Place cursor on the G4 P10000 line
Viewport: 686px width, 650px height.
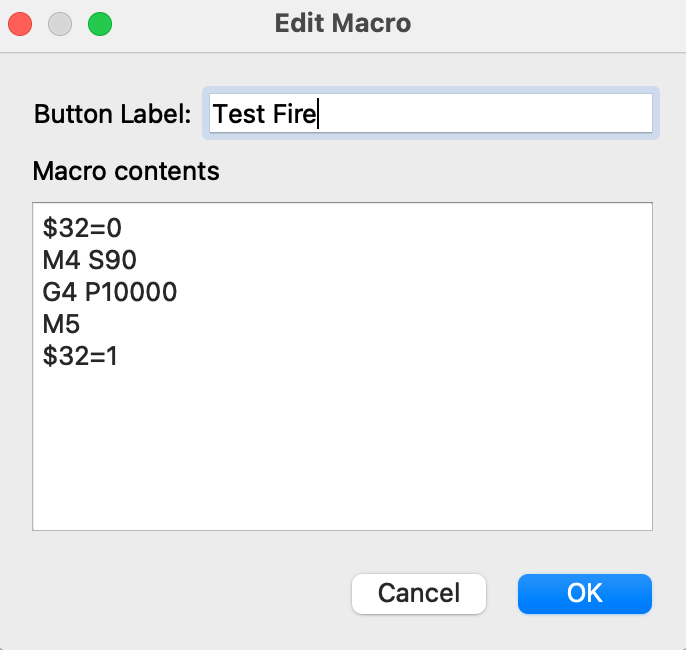point(109,292)
